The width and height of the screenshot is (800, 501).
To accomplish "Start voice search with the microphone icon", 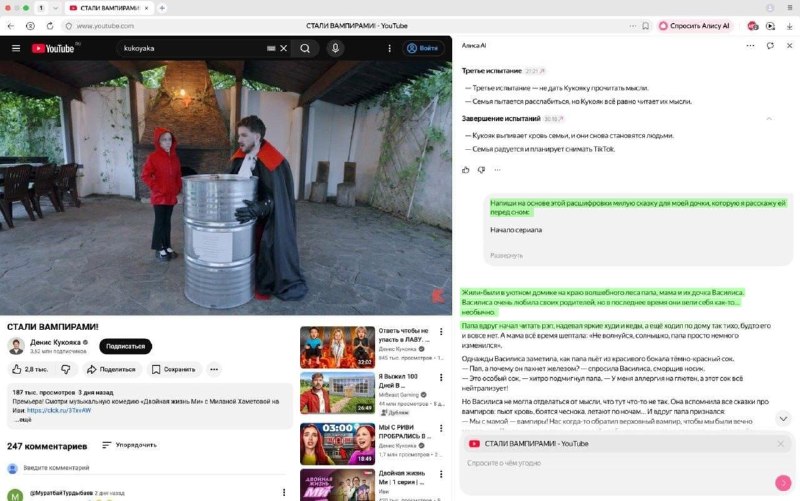I will tap(335, 48).
